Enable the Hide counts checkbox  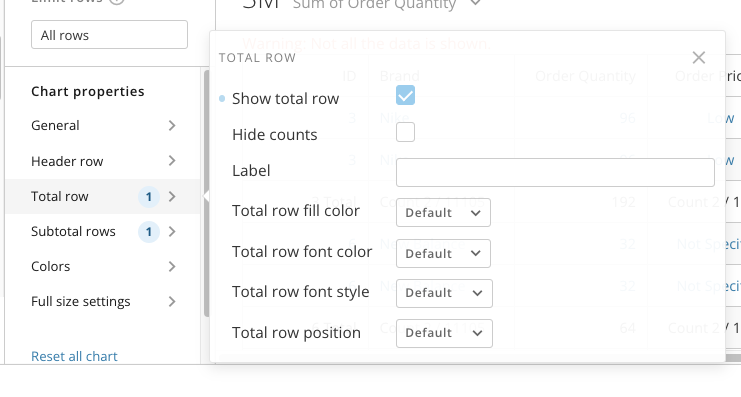[x=405, y=132]
